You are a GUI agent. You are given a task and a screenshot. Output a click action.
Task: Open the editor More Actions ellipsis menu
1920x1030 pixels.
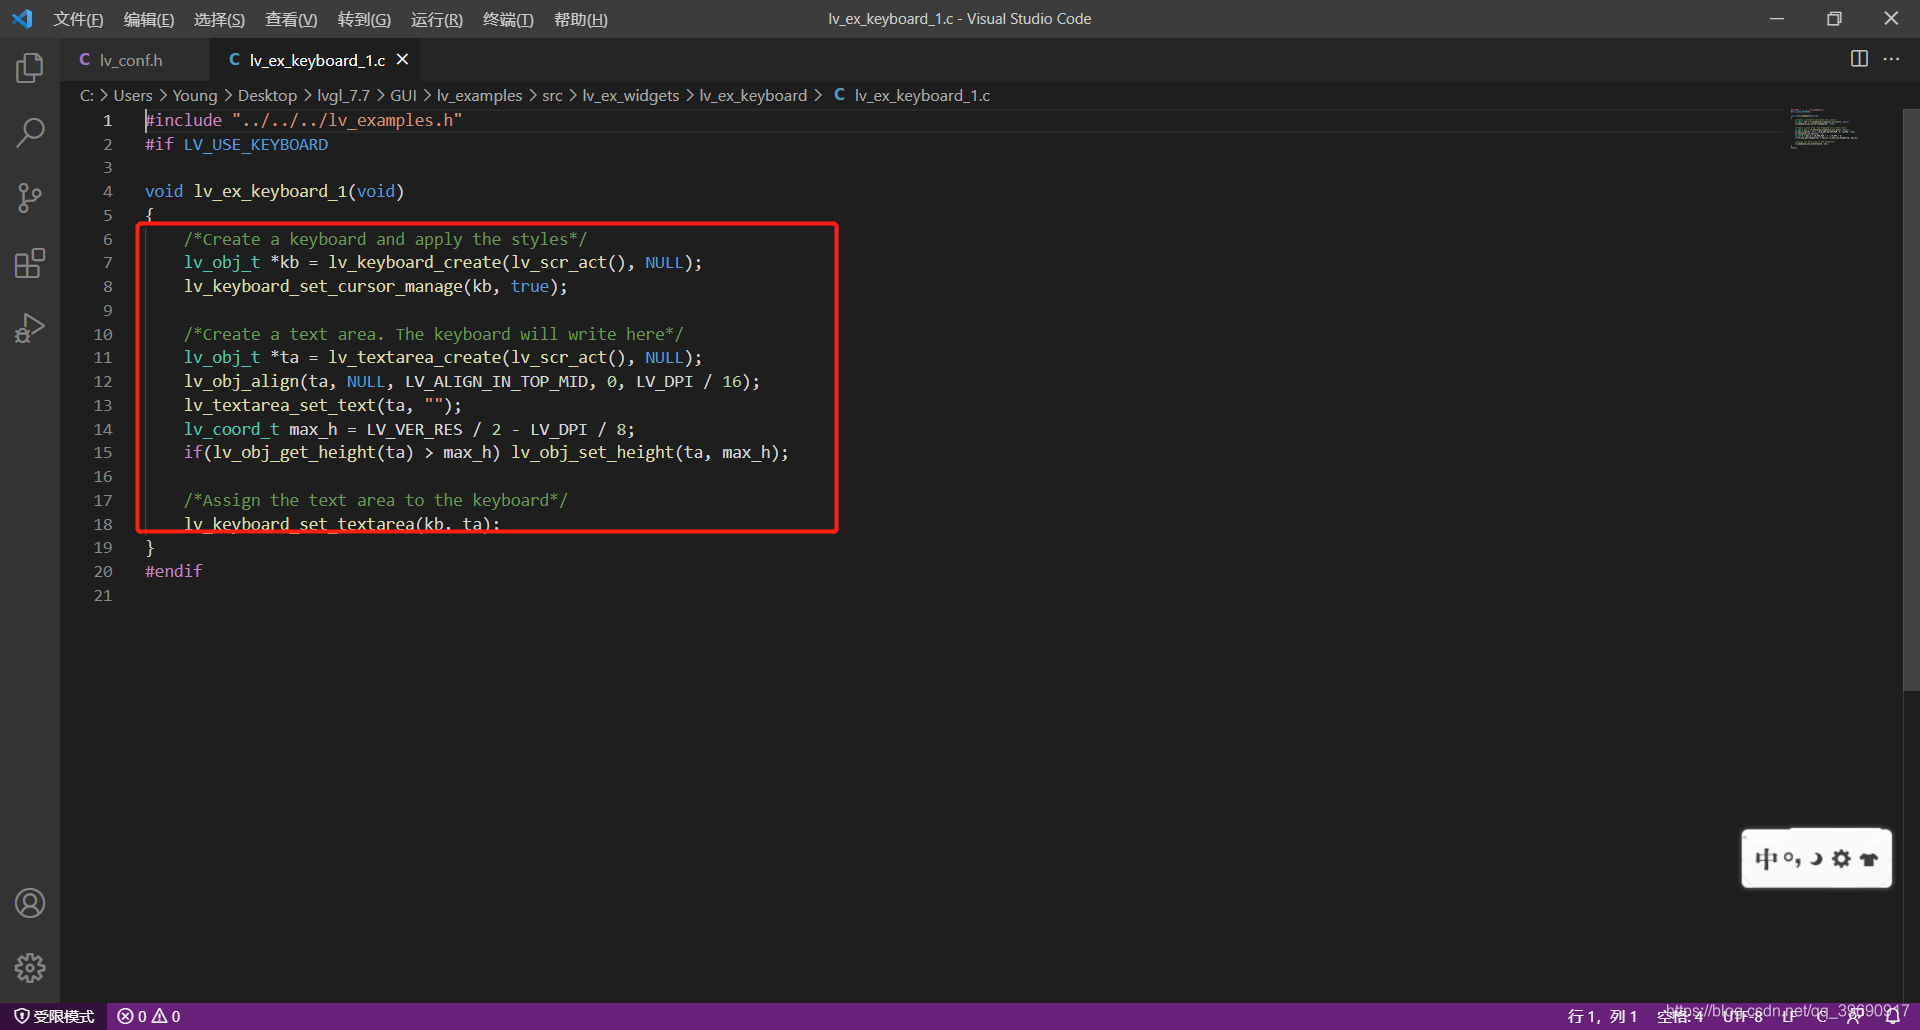point(1891,59)
